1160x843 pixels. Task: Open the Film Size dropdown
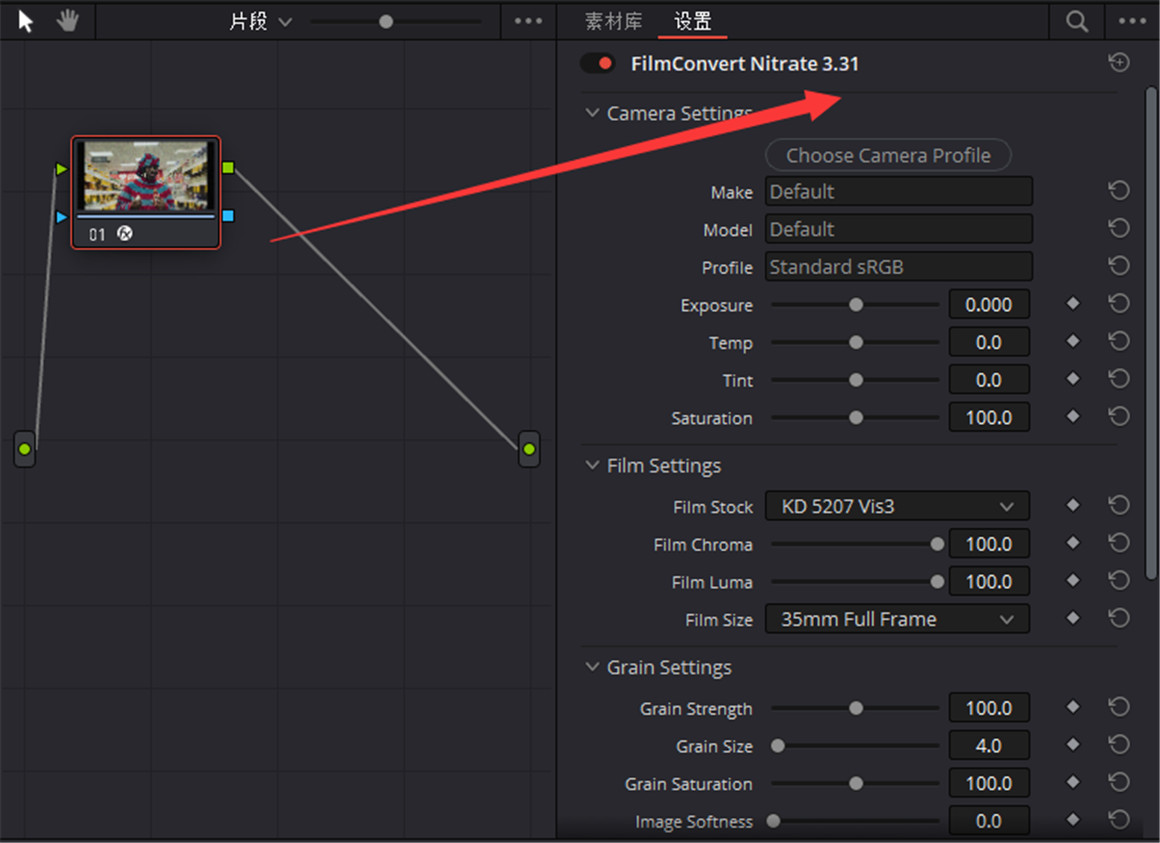point(897,619)
